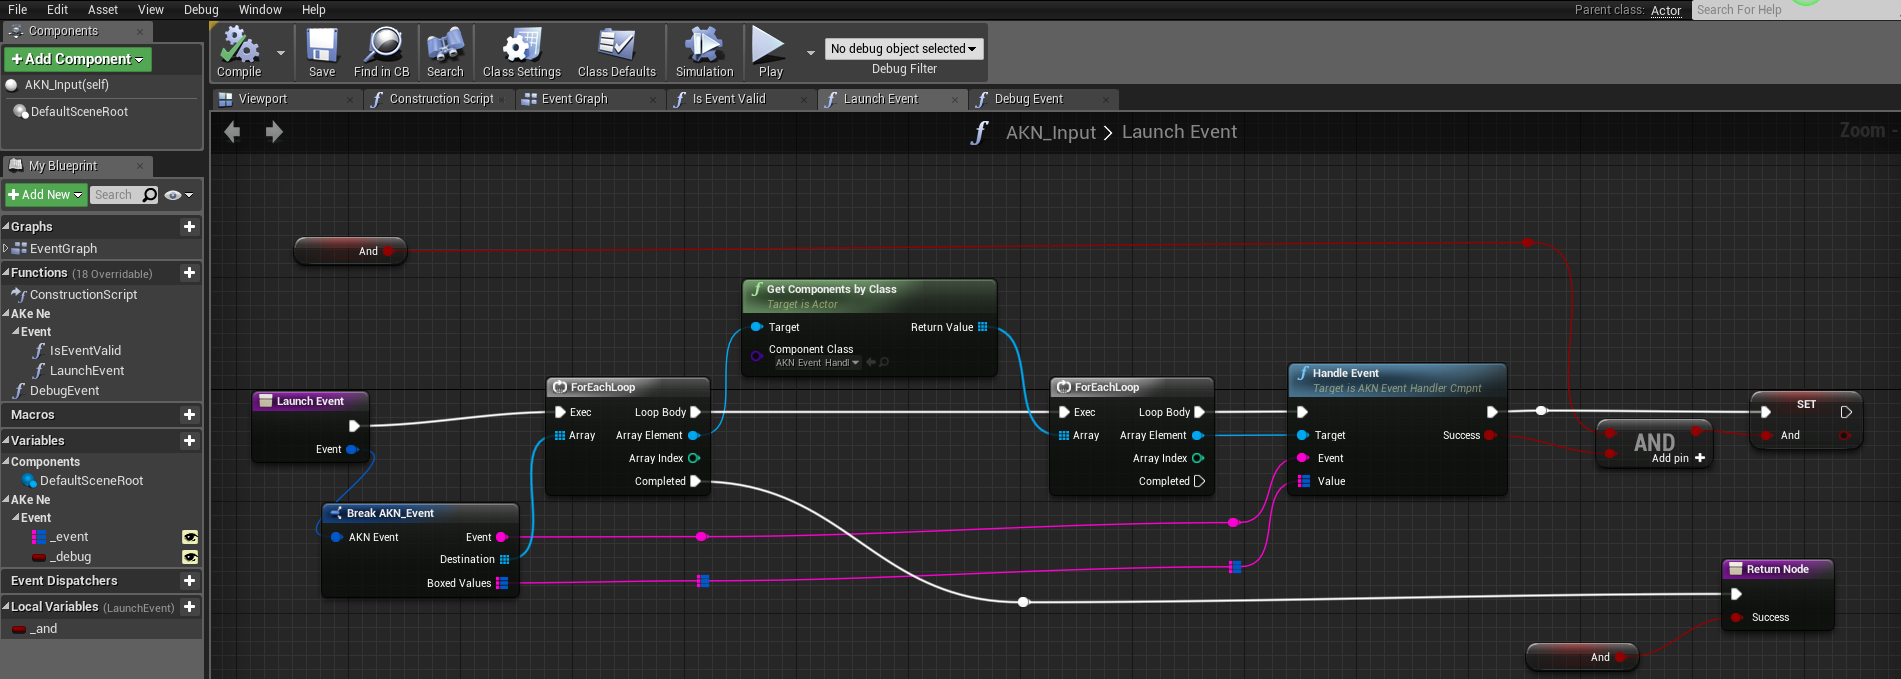
Task: Close the Launch Event tab
Action: [955, 99]
